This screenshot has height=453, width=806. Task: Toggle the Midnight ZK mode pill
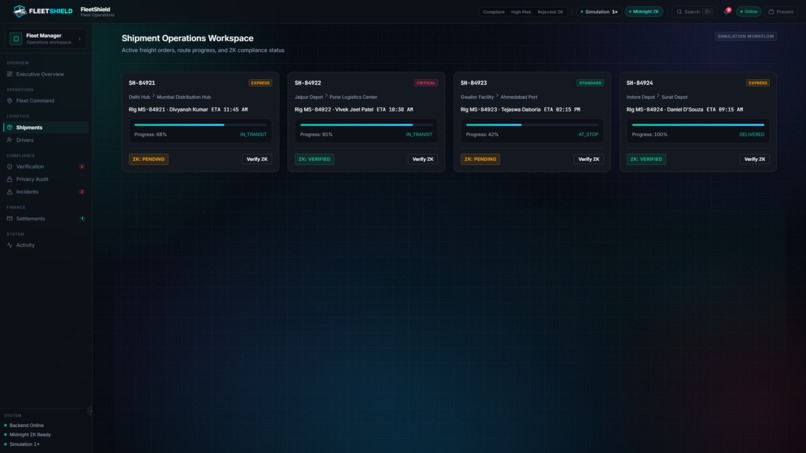[x=644, y=11]
